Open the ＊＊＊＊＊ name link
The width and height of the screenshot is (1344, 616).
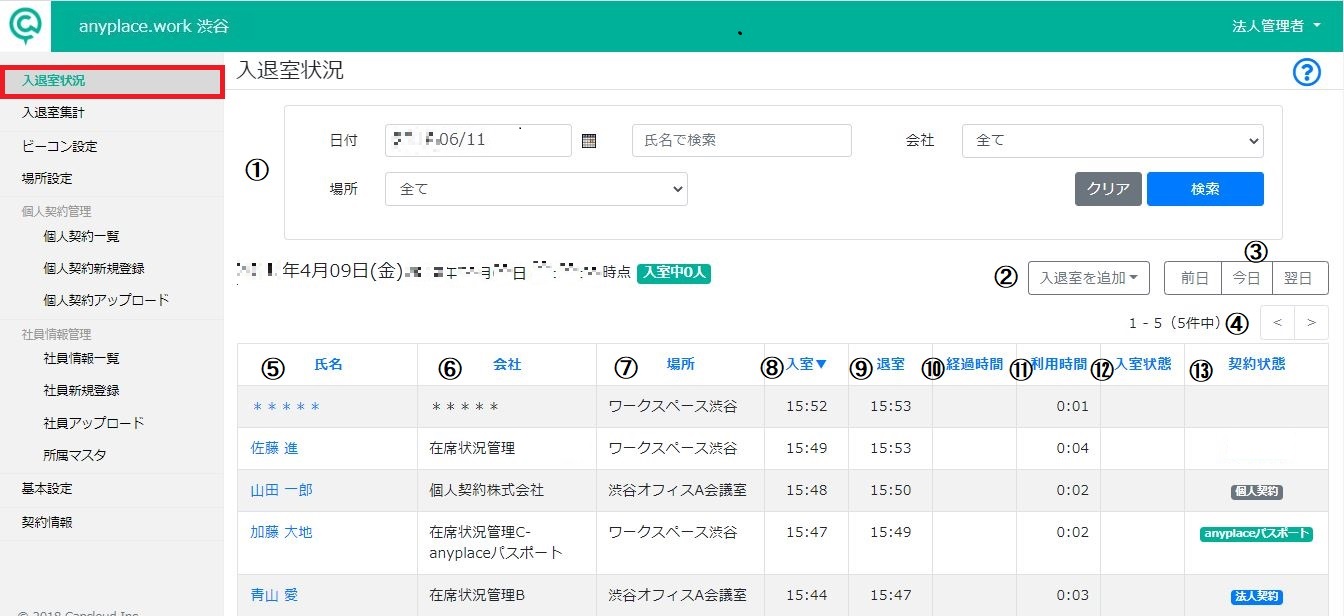click(285, 407)
